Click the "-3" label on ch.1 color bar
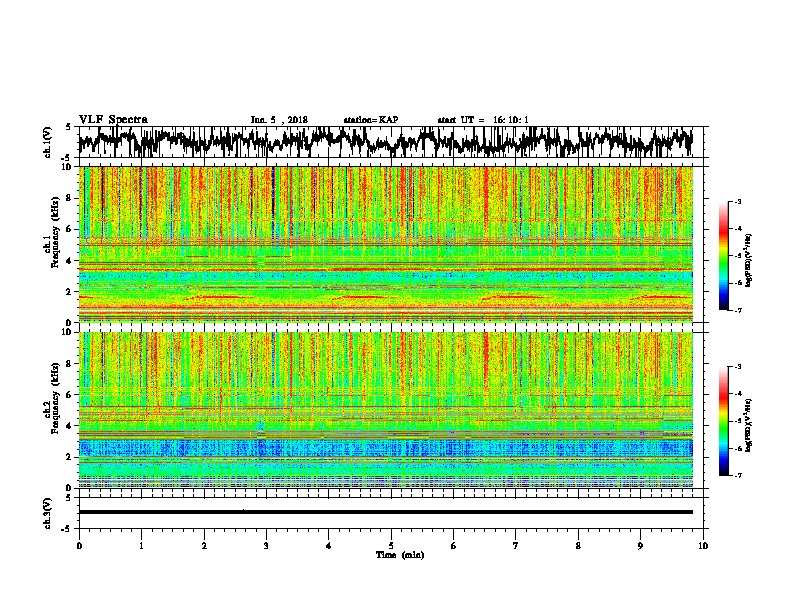 point(737,201)
